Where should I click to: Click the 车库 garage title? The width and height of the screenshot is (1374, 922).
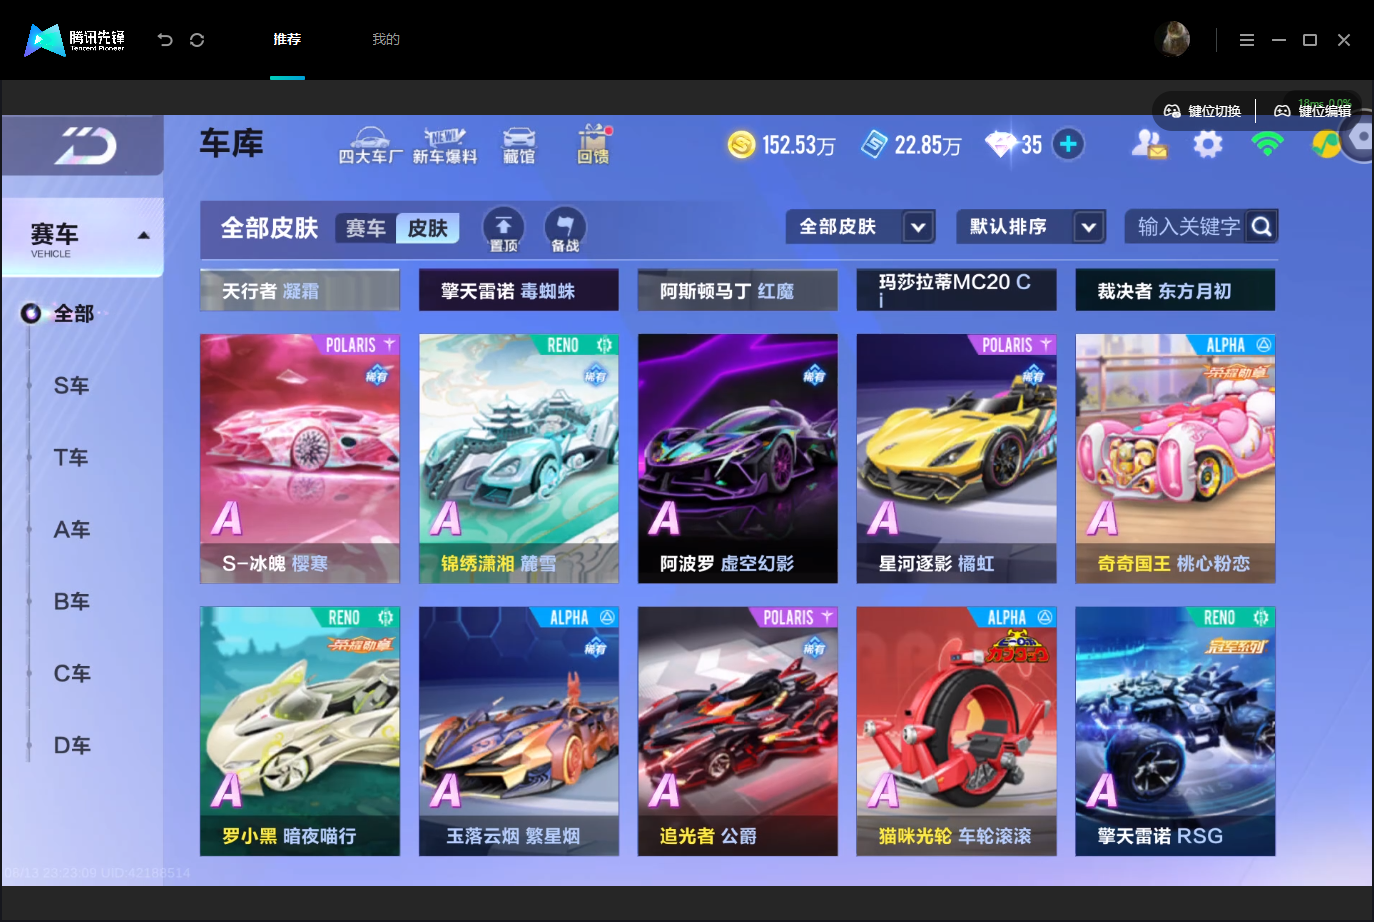[231, 143]
